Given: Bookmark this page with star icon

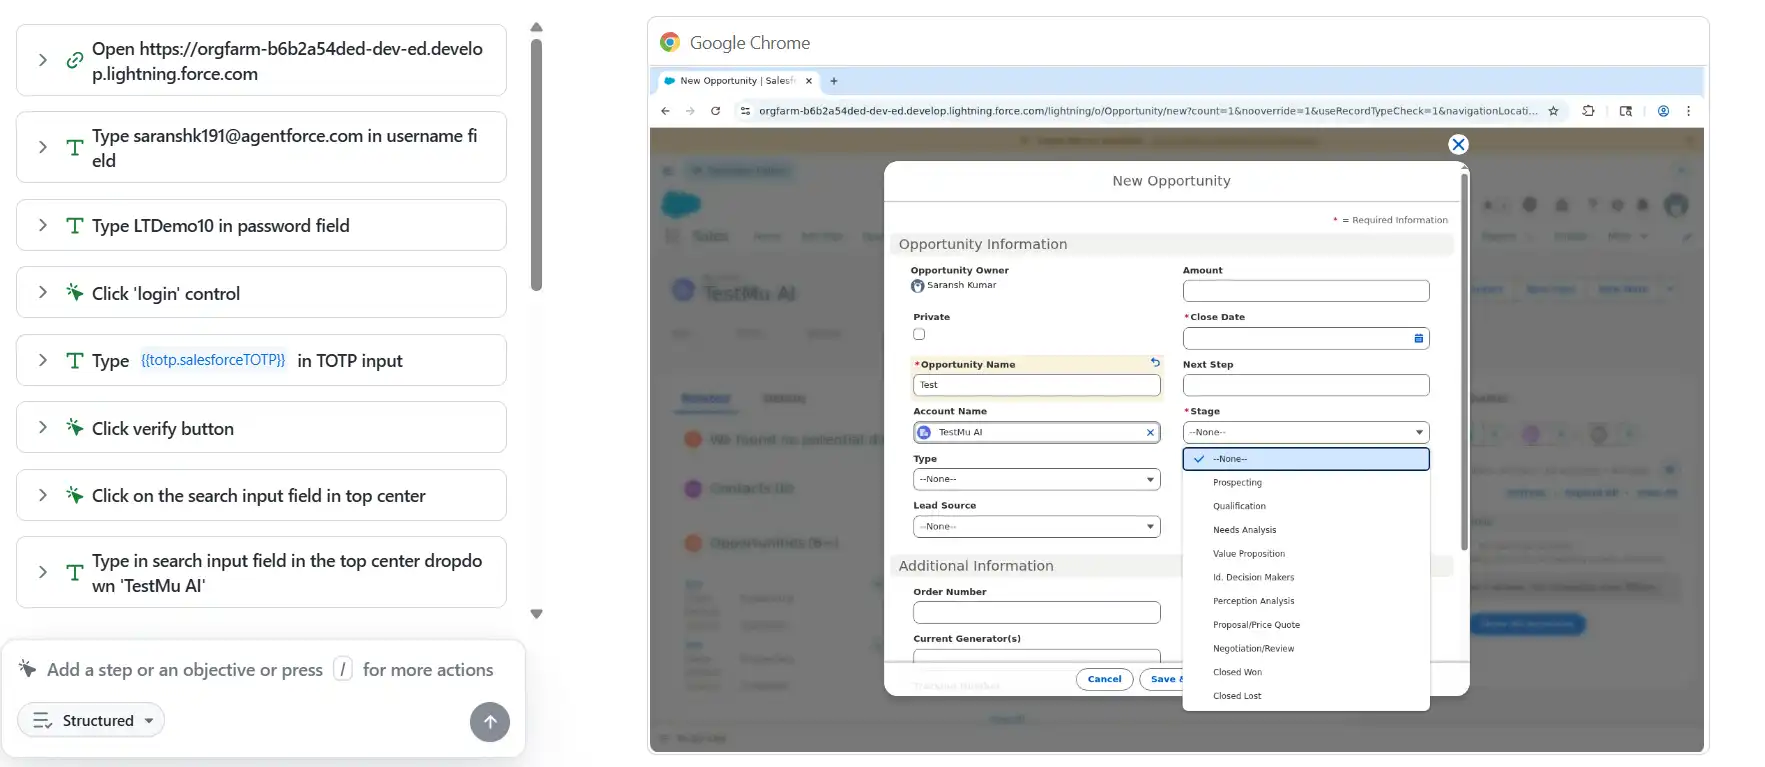Looking at the screenshot, I should [1553, 111].
